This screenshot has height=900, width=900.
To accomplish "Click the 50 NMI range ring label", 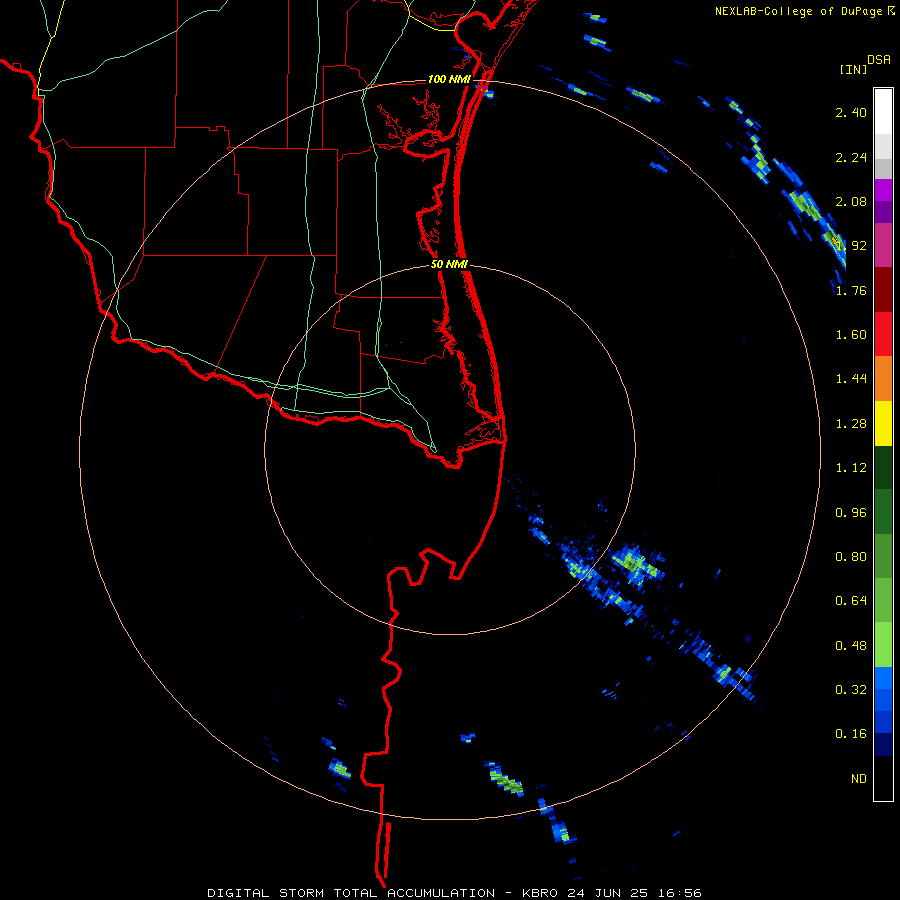I will (x=449, y=265).
